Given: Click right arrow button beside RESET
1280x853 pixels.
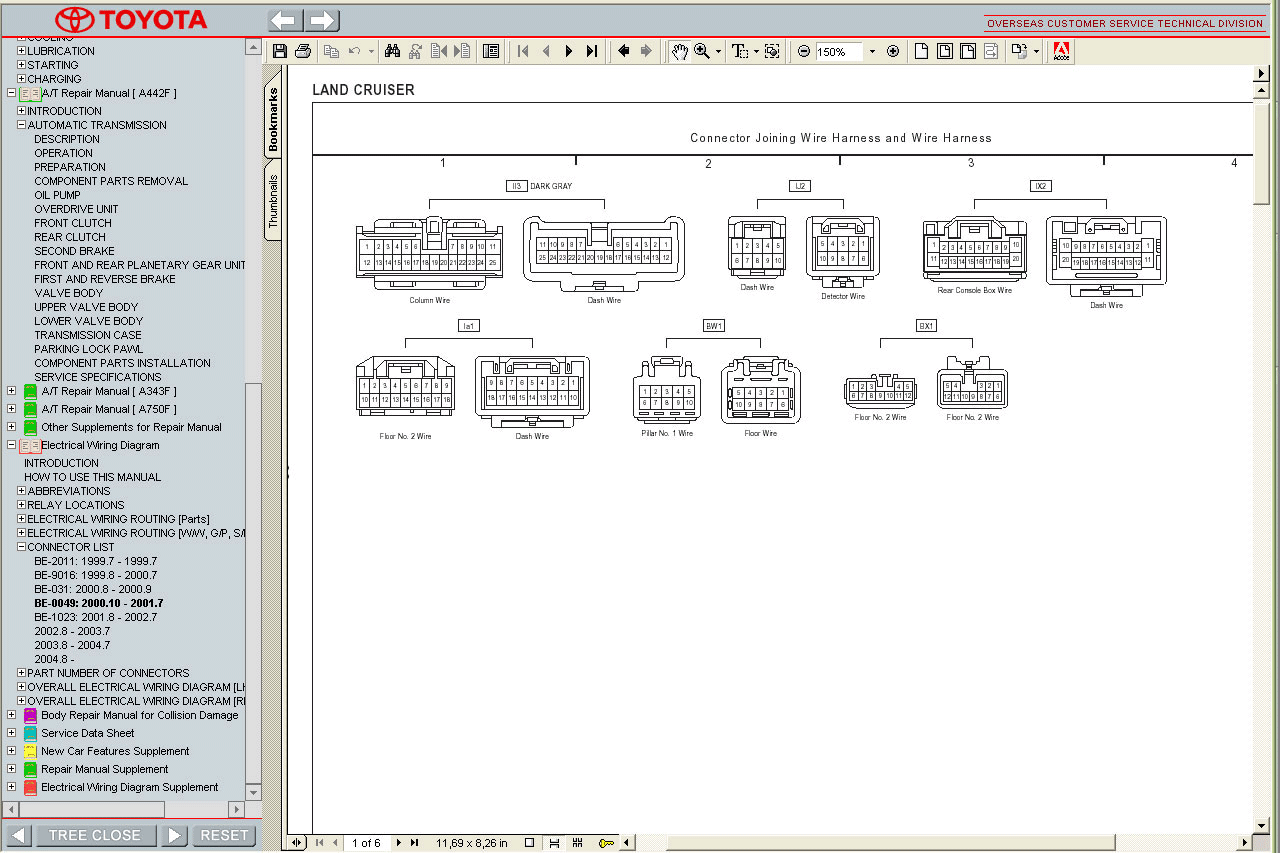Looking at the screenshot, I should click(x=174, y=835).
